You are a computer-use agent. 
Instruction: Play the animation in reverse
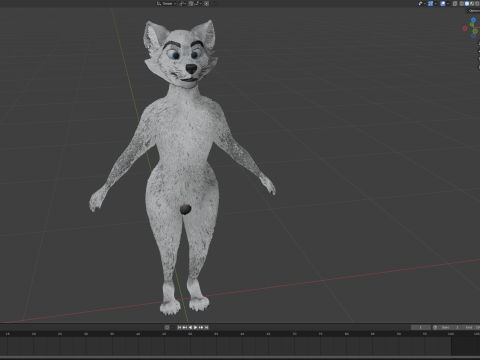tap(190, 327)
